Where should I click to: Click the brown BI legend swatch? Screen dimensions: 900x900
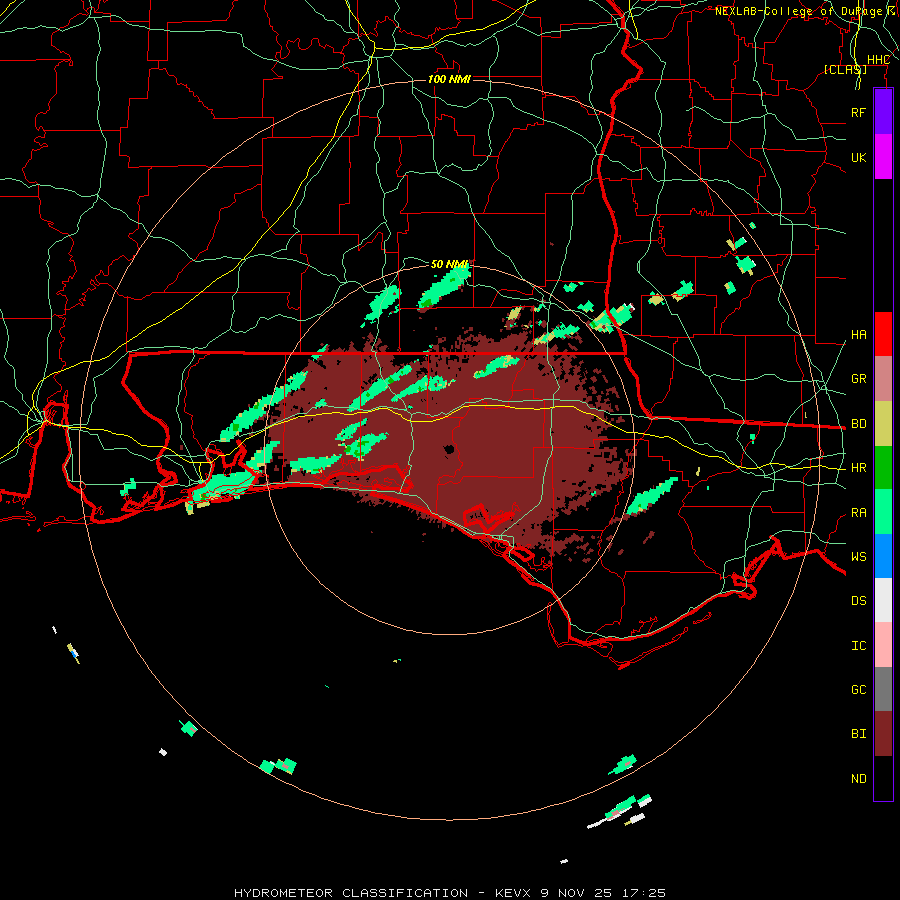coord(883,734)
